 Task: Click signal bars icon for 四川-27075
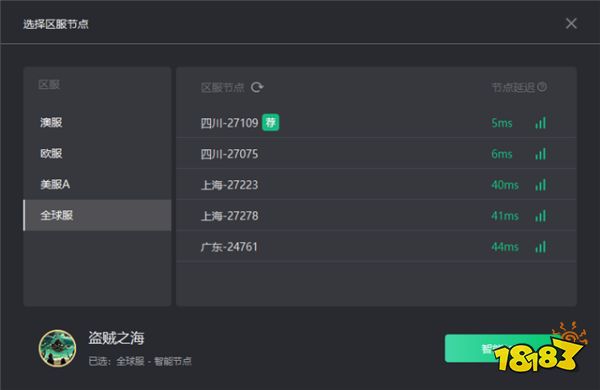[541, 154]
